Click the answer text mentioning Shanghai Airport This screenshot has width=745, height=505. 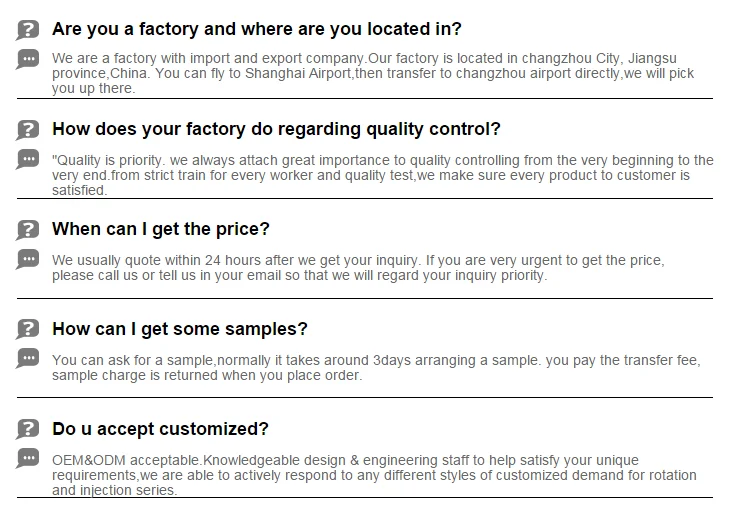point(372,74)
